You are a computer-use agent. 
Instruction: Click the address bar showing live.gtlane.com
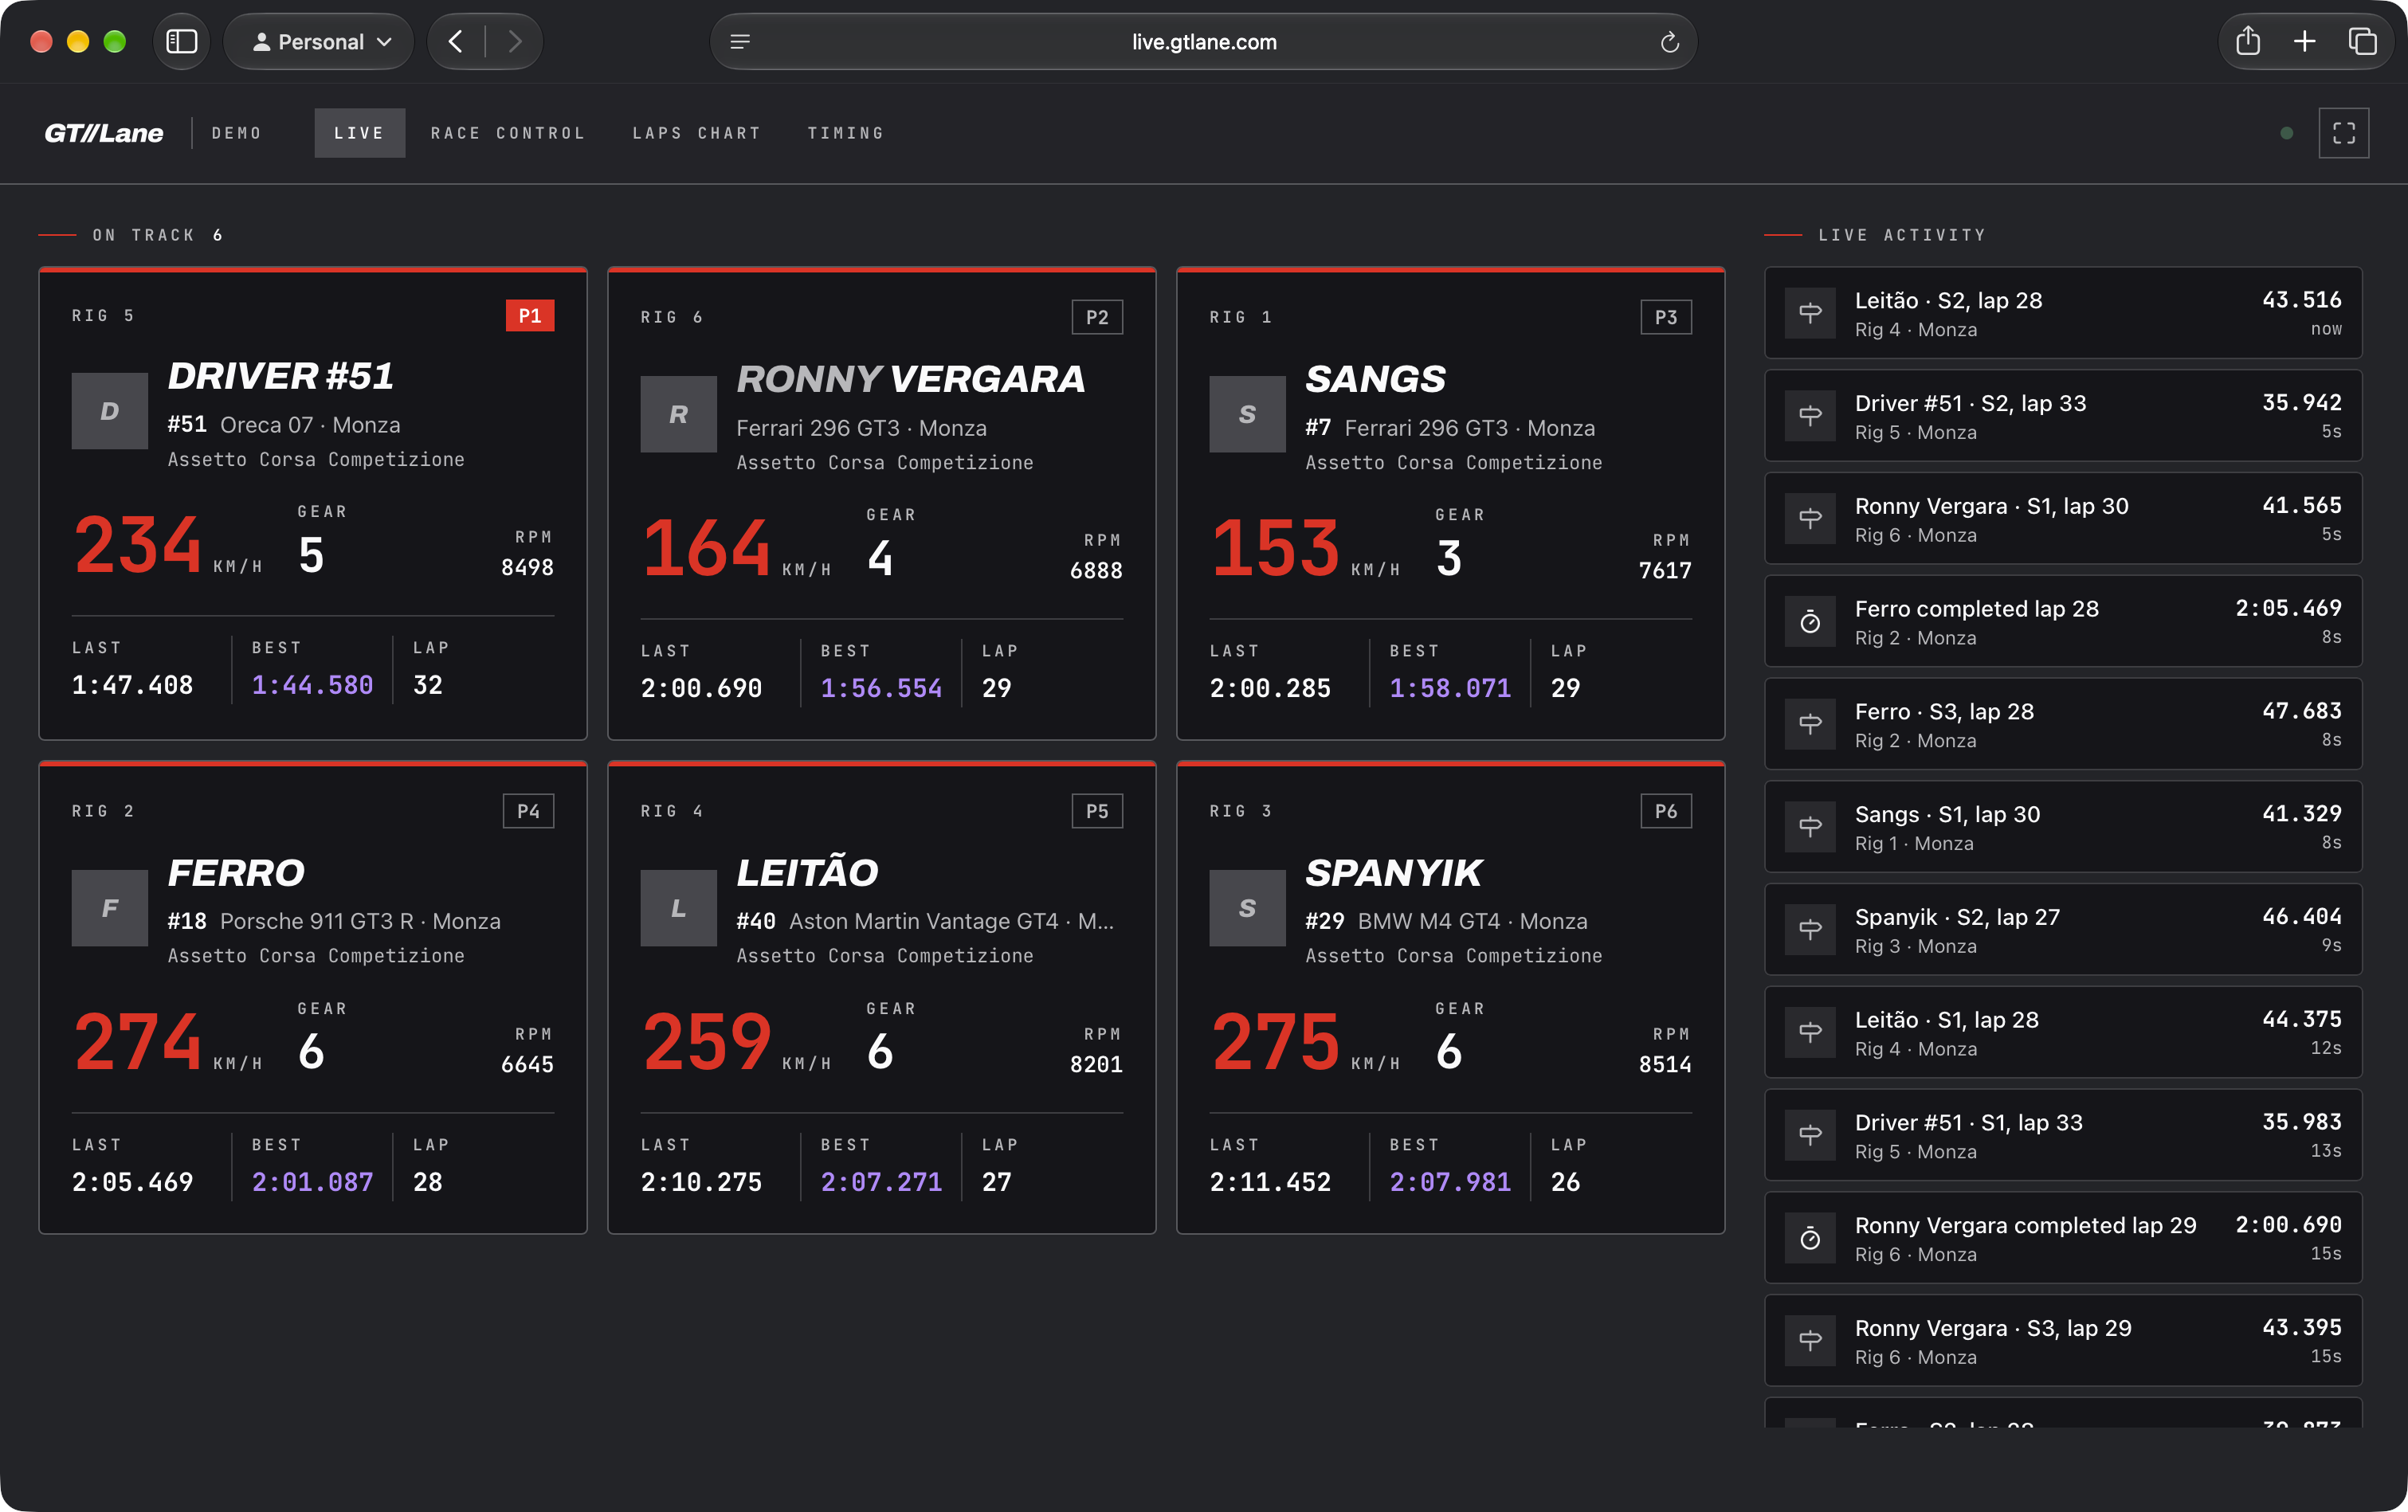click(x=1203, y=42)
